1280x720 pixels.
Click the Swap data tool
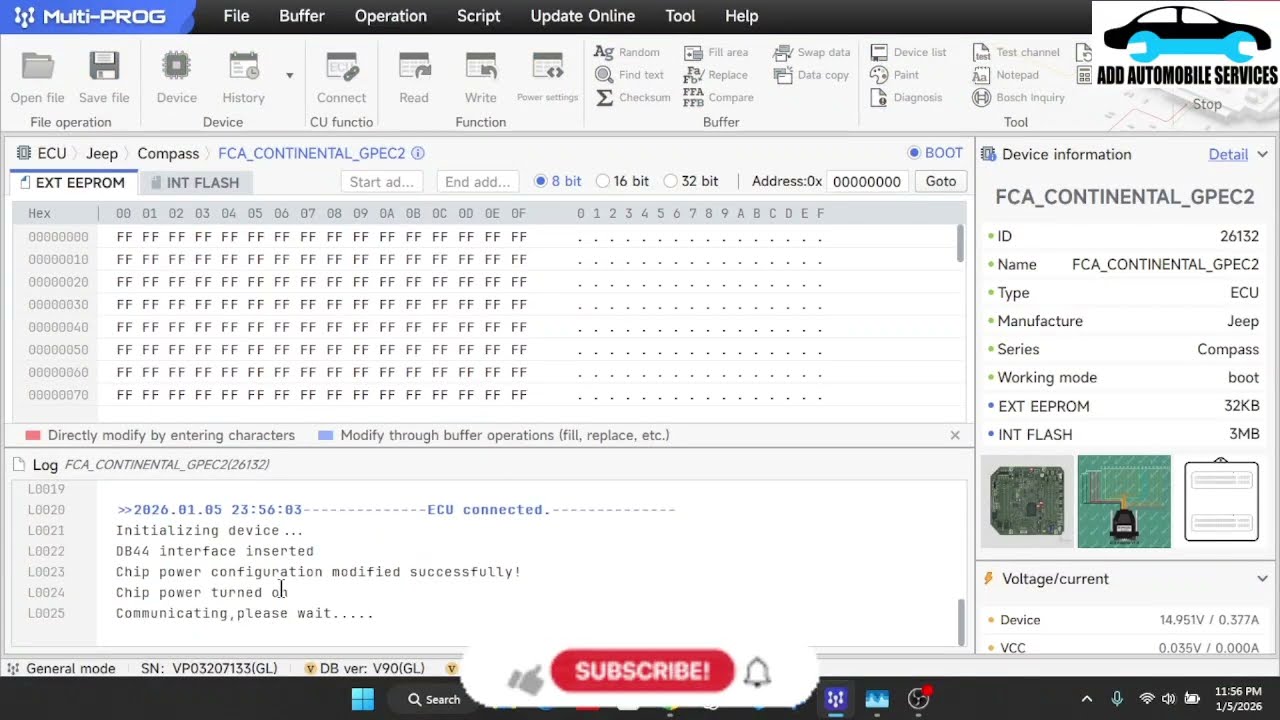point(812,52)
